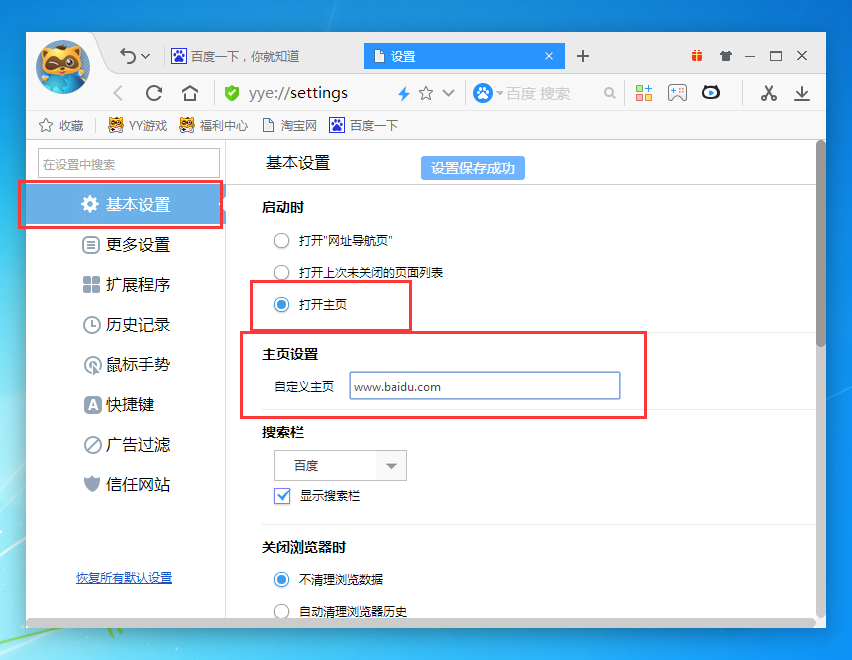852x660 pixels.
Task: Dismiss the 设置保存成功 notification
Action: tap(472, 167)
